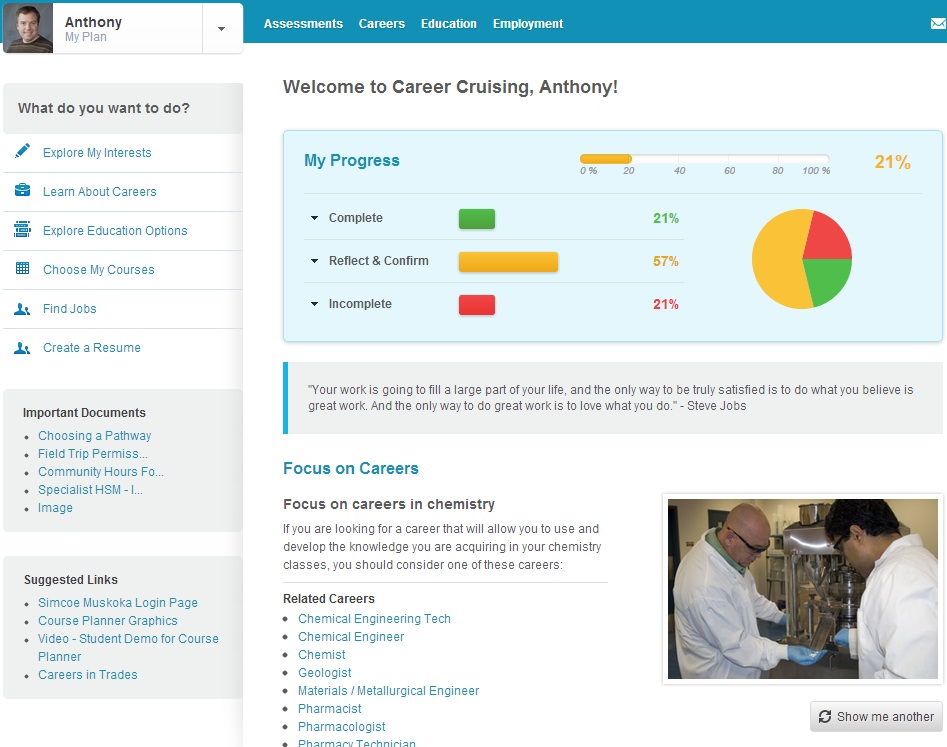Click the refresh icon on Show me another
Screen dimensions: 947x747
(824, 716)
